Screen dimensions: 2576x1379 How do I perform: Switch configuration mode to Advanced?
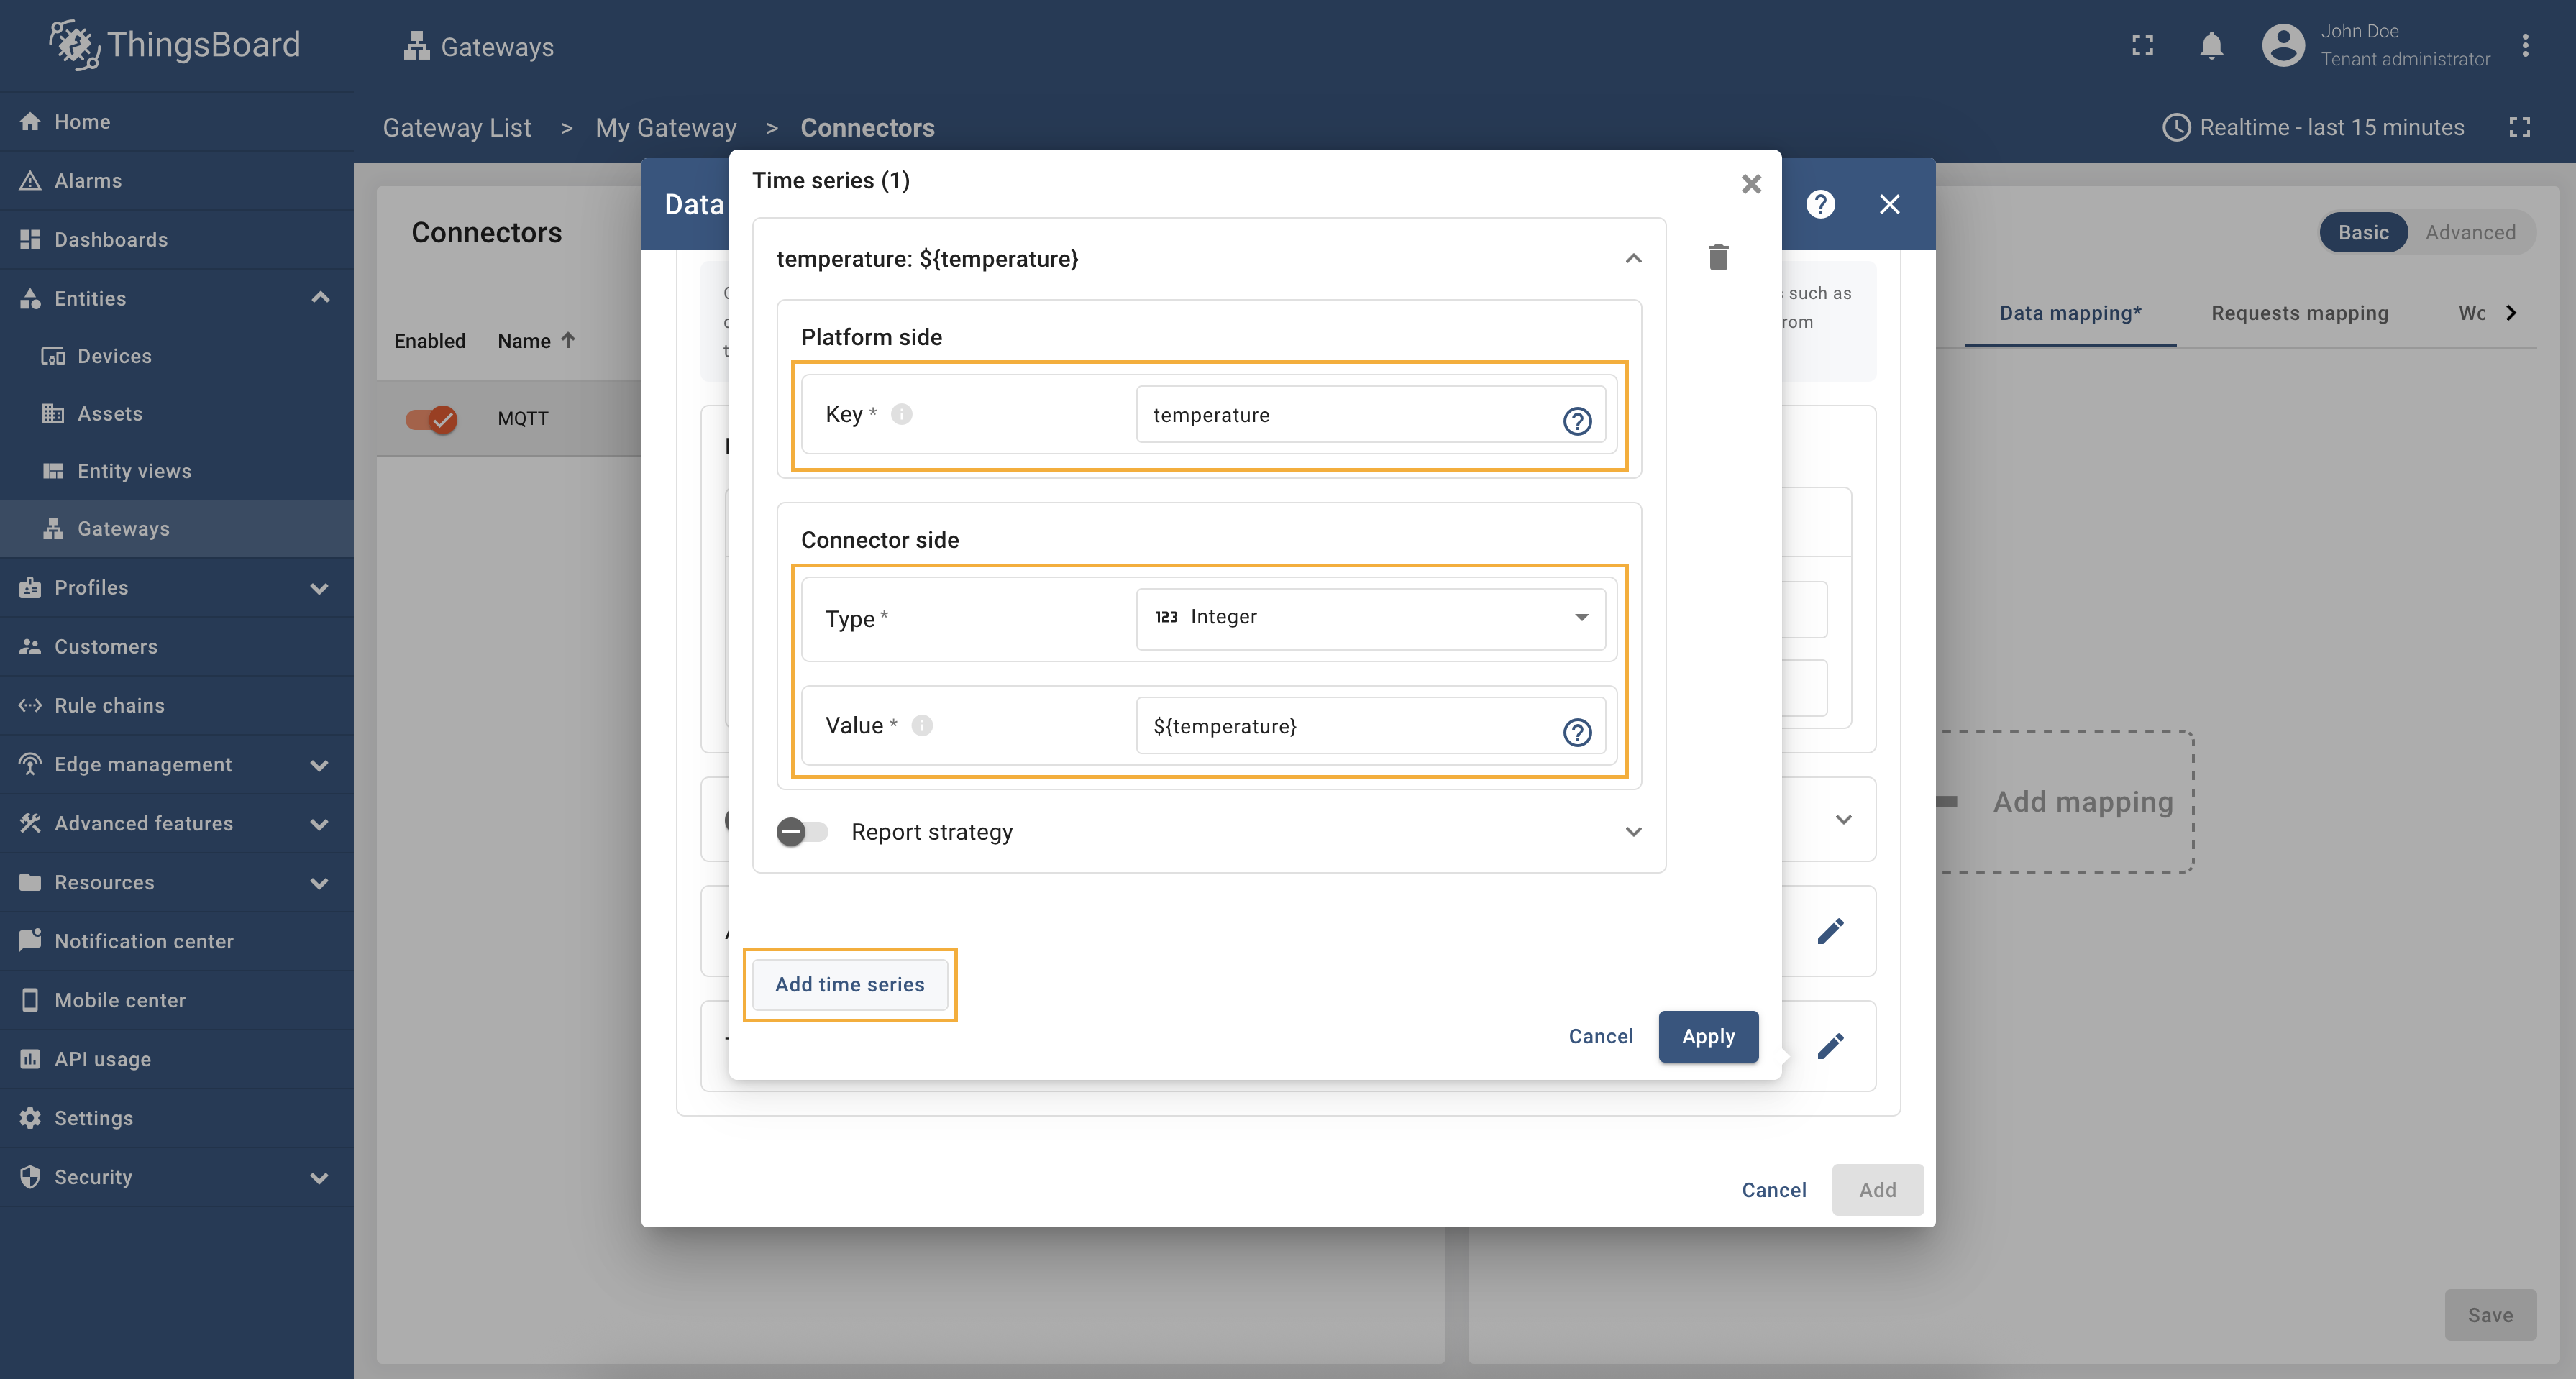click(2469, 232)
